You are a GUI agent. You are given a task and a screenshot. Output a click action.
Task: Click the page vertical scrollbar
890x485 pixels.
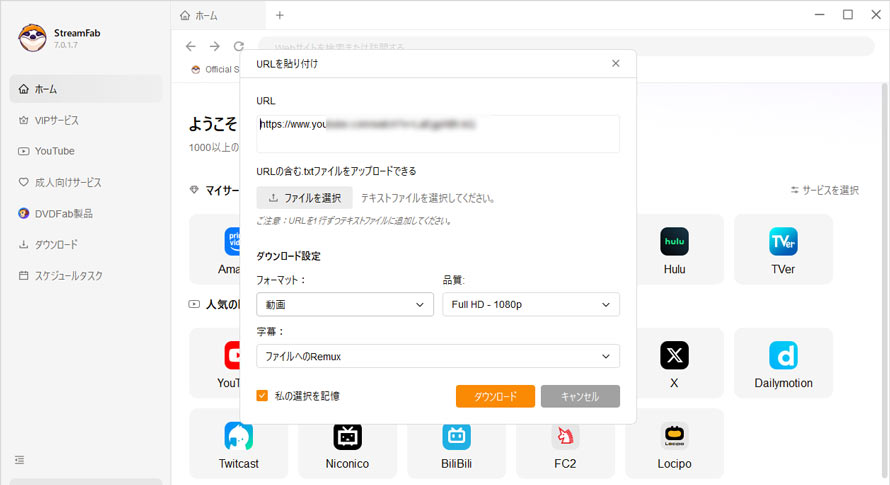click(x=884, y=283)
